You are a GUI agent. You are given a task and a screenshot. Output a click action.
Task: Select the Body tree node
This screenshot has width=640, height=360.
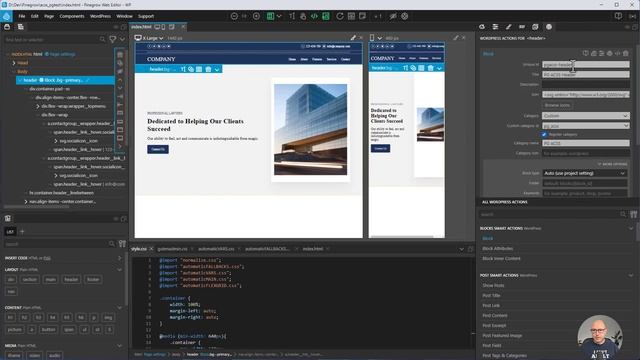coord(22,71)
